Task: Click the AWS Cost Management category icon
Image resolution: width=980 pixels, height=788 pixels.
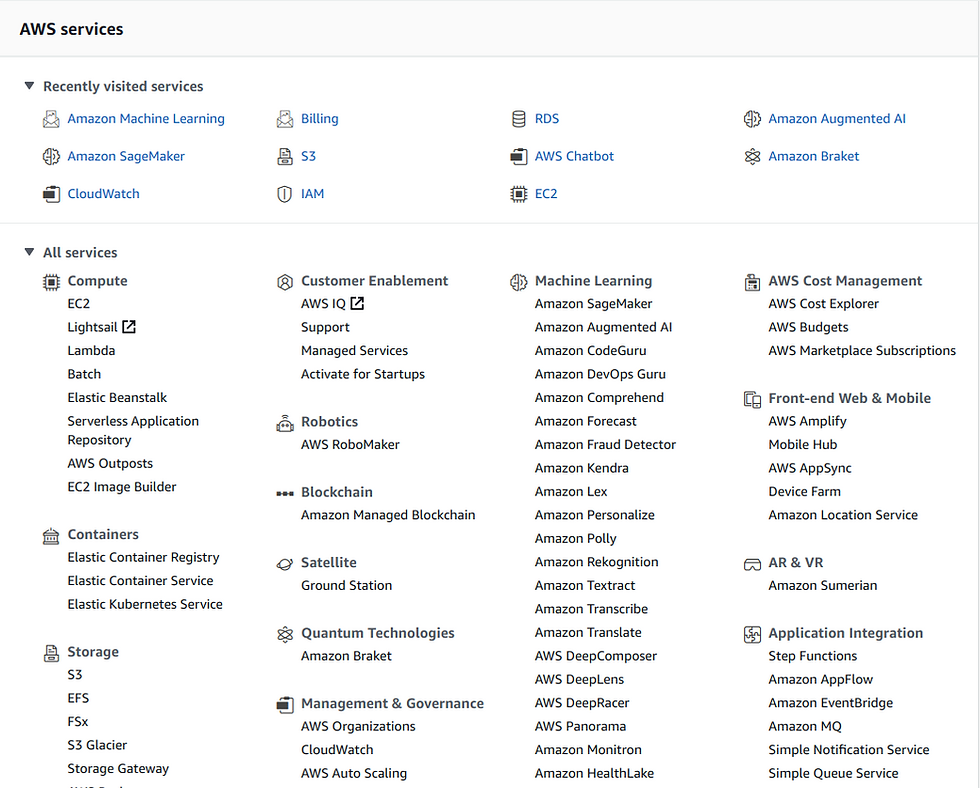Action: point(752,282)
